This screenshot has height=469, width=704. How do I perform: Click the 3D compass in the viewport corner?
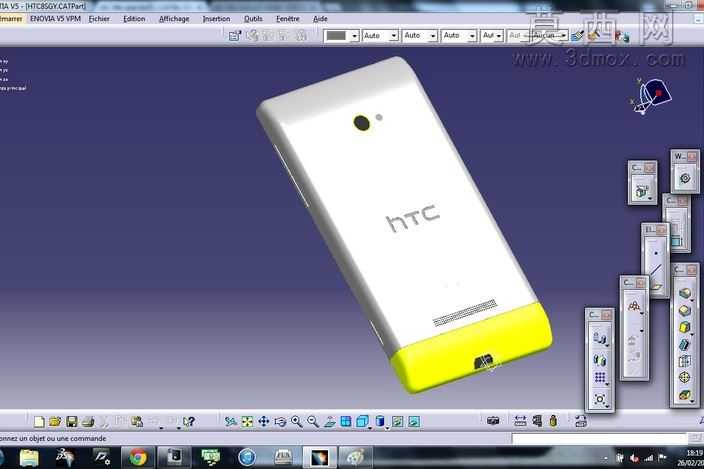click(651, 96)
